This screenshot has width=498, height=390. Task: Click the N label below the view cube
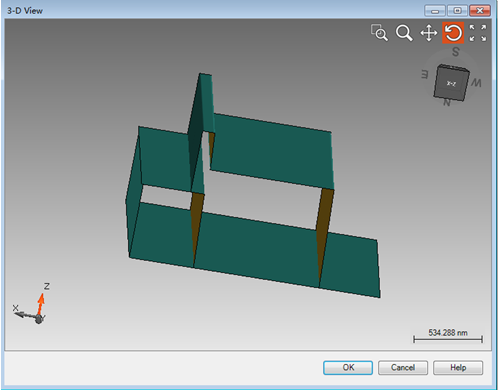447,103
